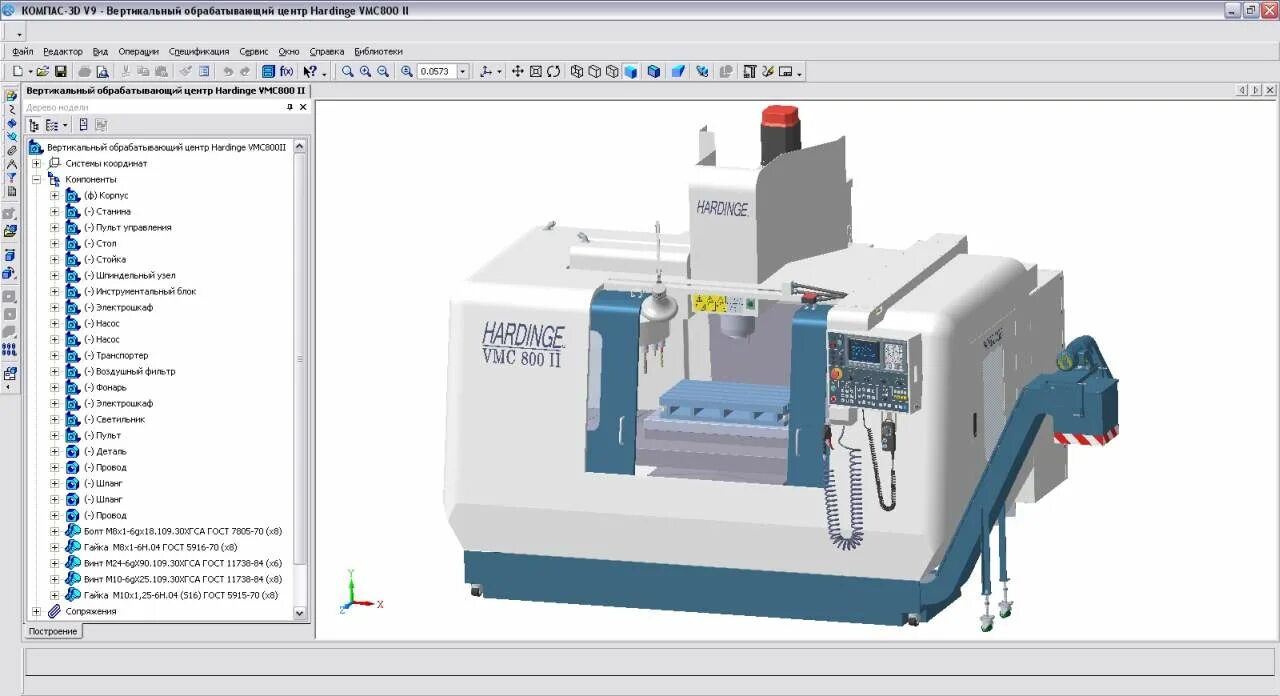Open the tree composition dropdown arrow
Viewport: 1280px width, 696px height.
tap(65, 125)
